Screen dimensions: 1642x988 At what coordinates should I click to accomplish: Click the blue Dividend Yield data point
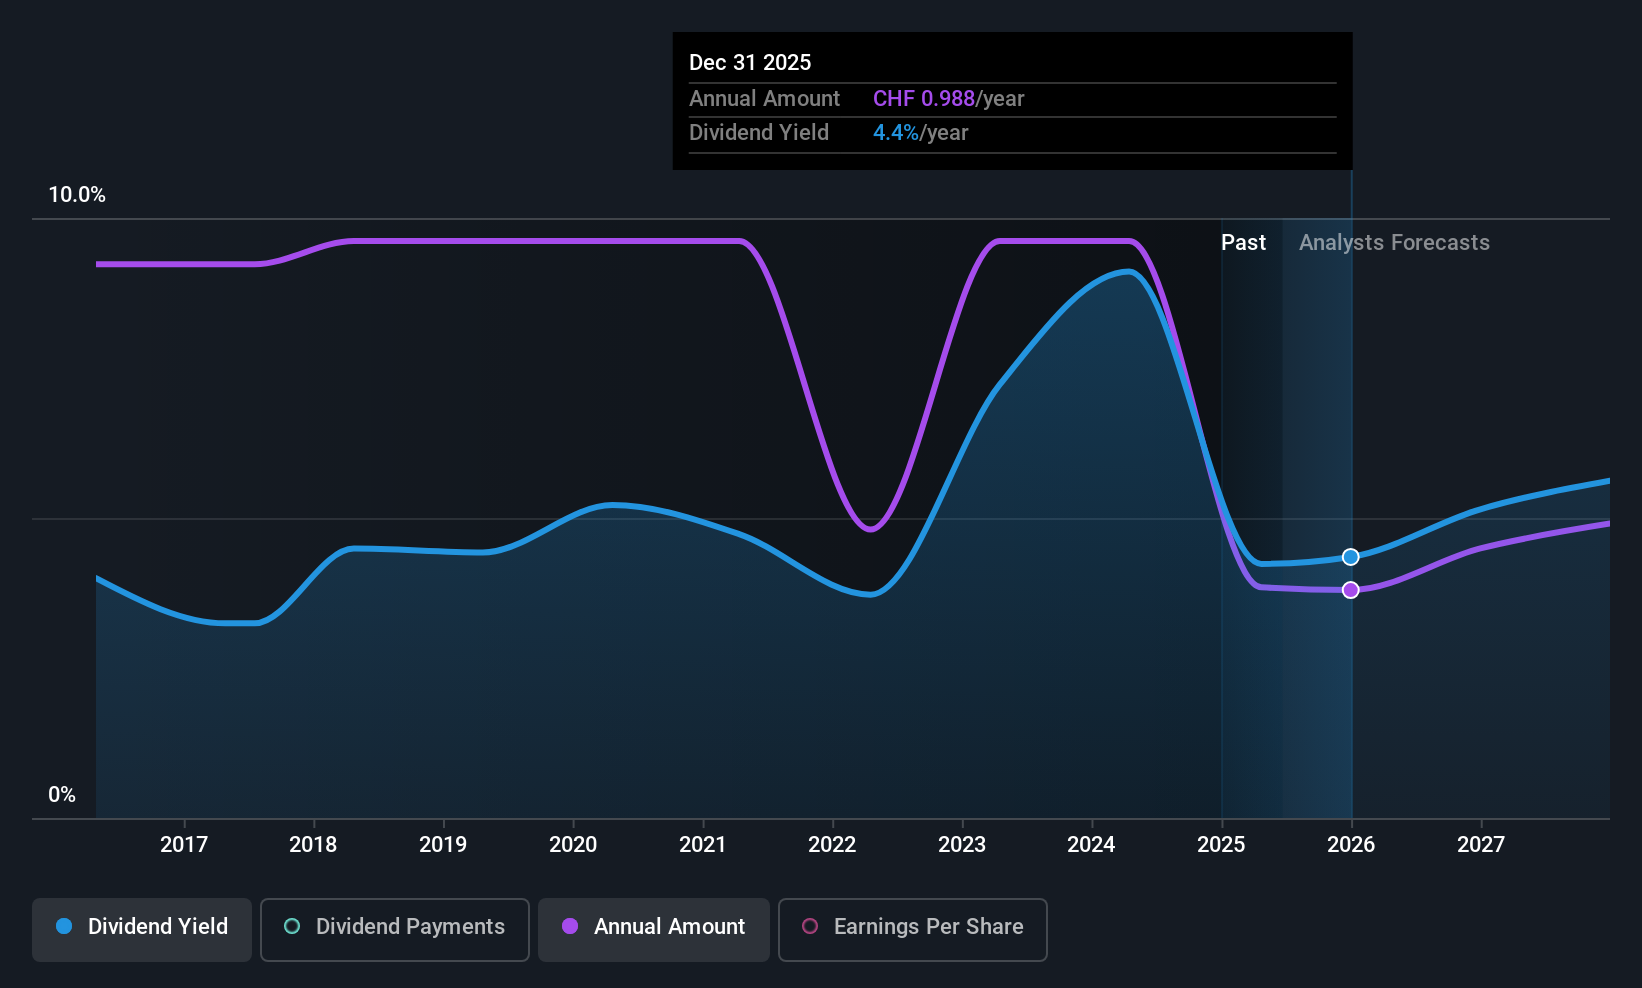pyautogui.click(x=1351, y=557)
